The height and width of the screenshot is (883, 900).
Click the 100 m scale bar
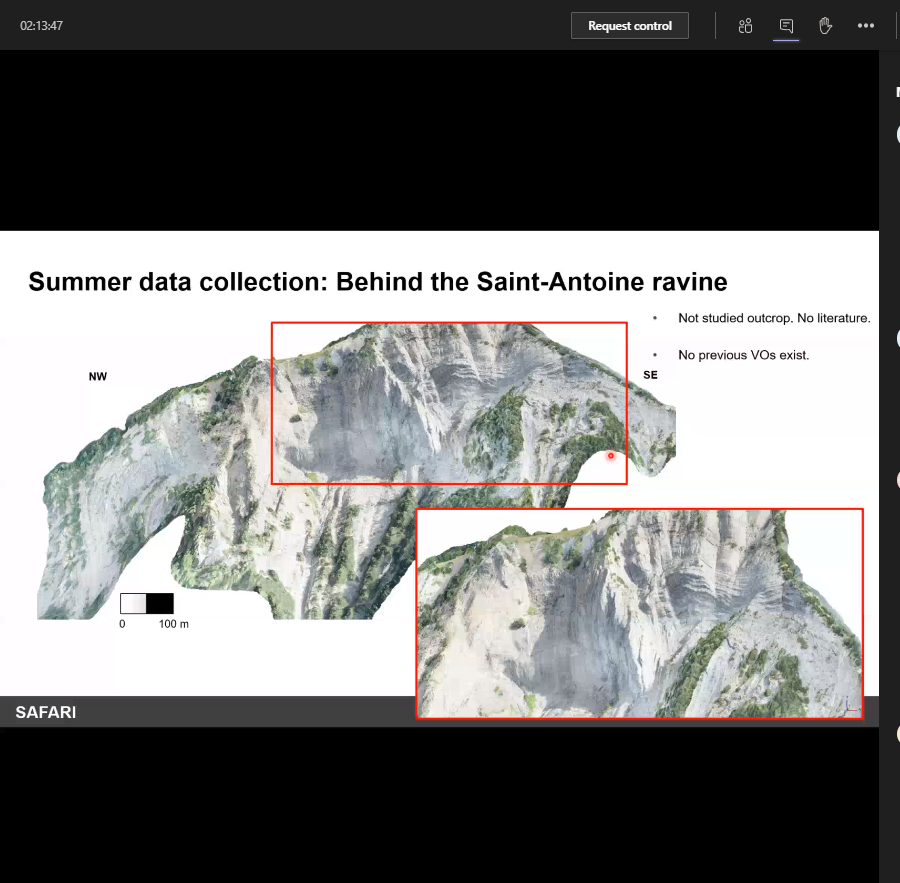point(147,603)
